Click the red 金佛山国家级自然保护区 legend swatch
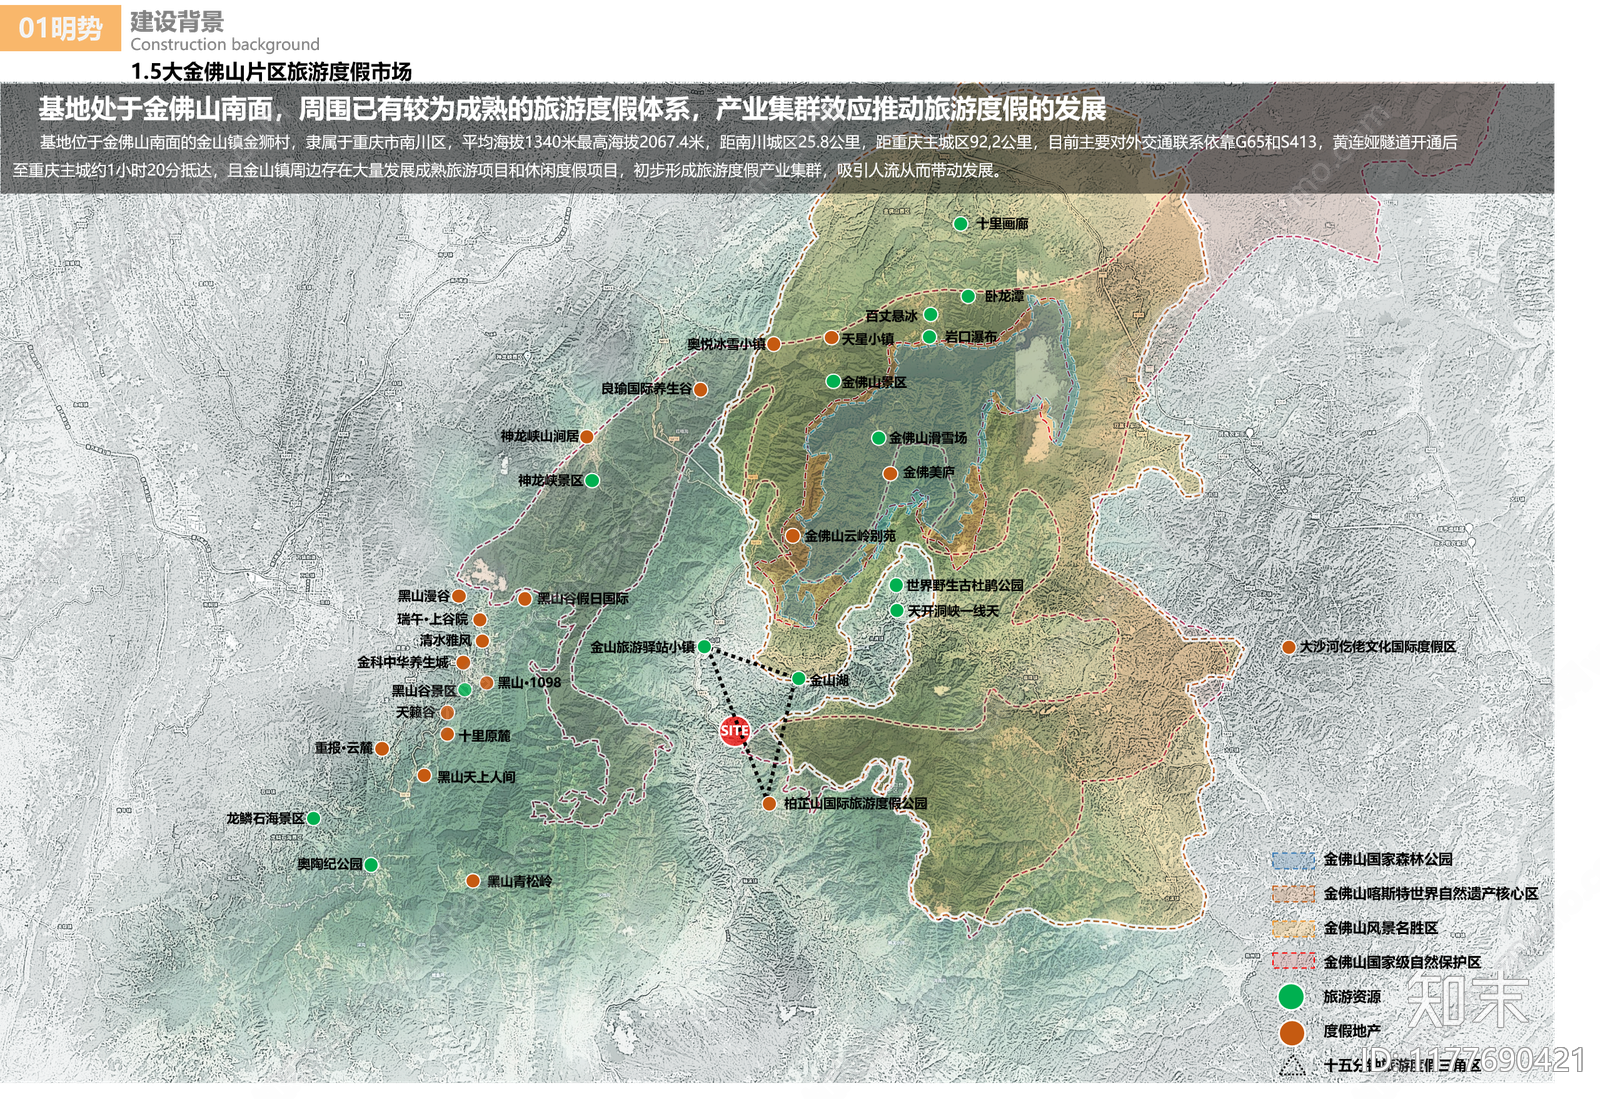Image resolution: width=1600 pixels, height=1099 pixels. click(x=1293, y=961)
